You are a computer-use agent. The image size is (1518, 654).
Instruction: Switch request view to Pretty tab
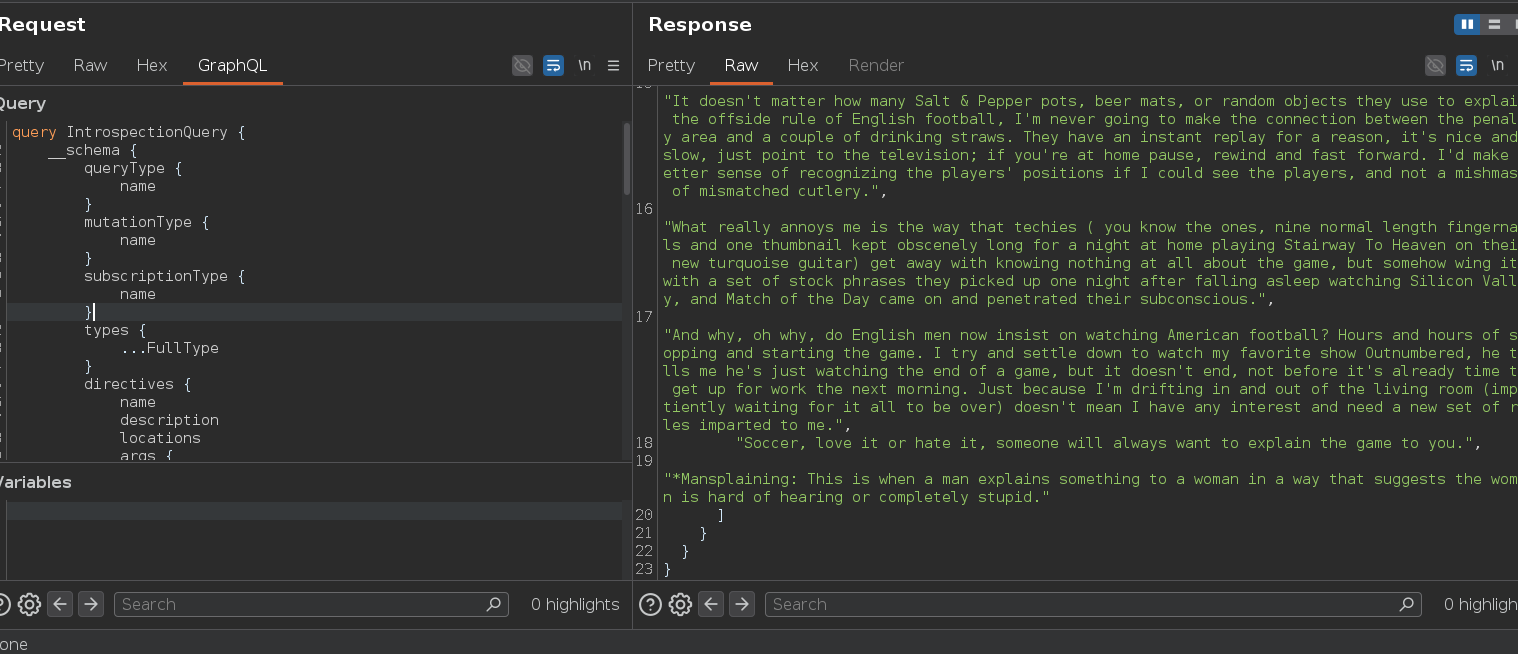(x=20, y=65)
